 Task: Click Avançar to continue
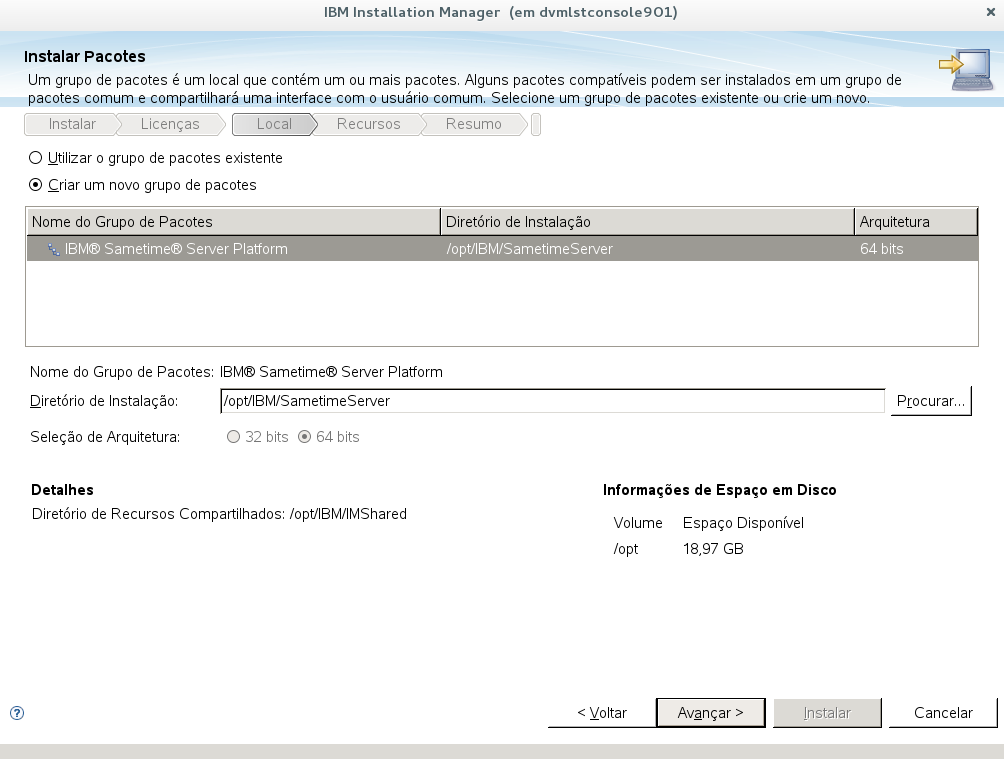[711, 713]
